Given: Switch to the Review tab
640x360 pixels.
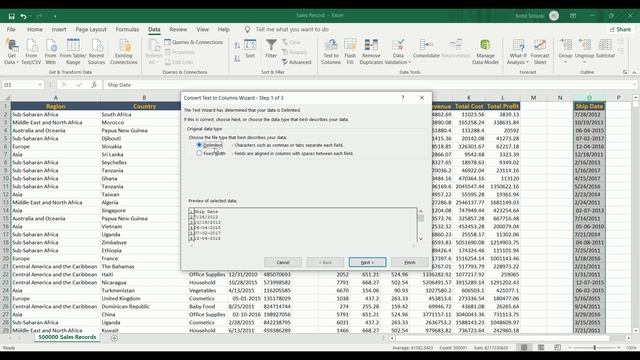Looking at the screenshot, I should tap(178, 29).
